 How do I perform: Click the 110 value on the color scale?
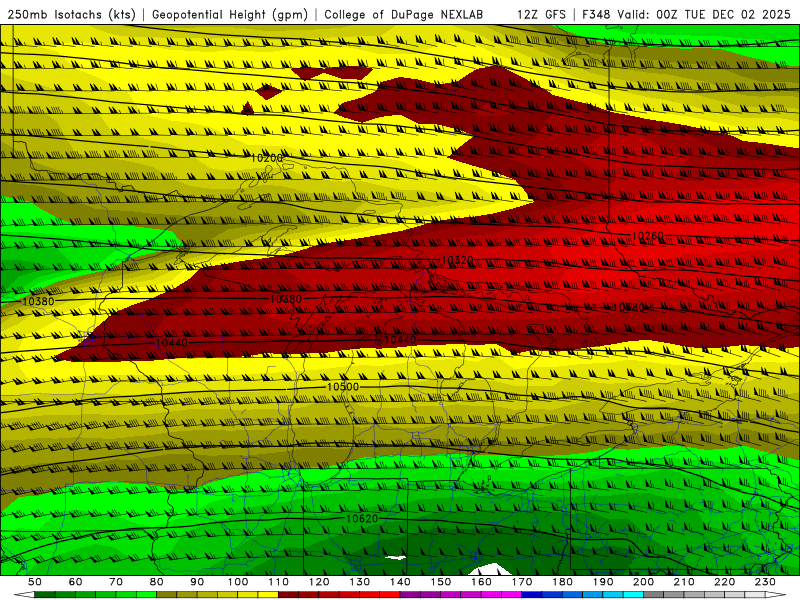click(x=279, y=582)
